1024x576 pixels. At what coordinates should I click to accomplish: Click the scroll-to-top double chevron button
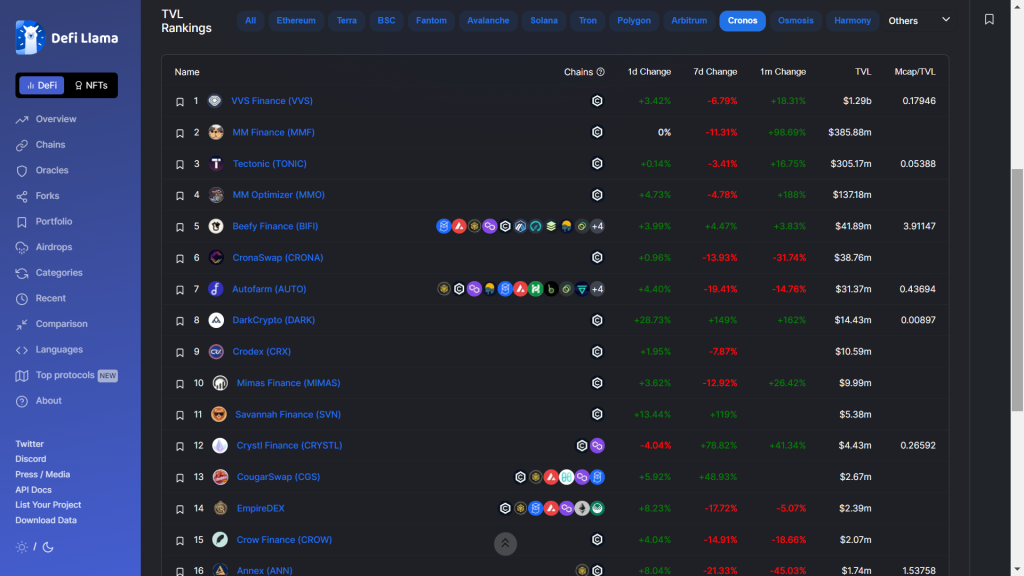[505, 543]
